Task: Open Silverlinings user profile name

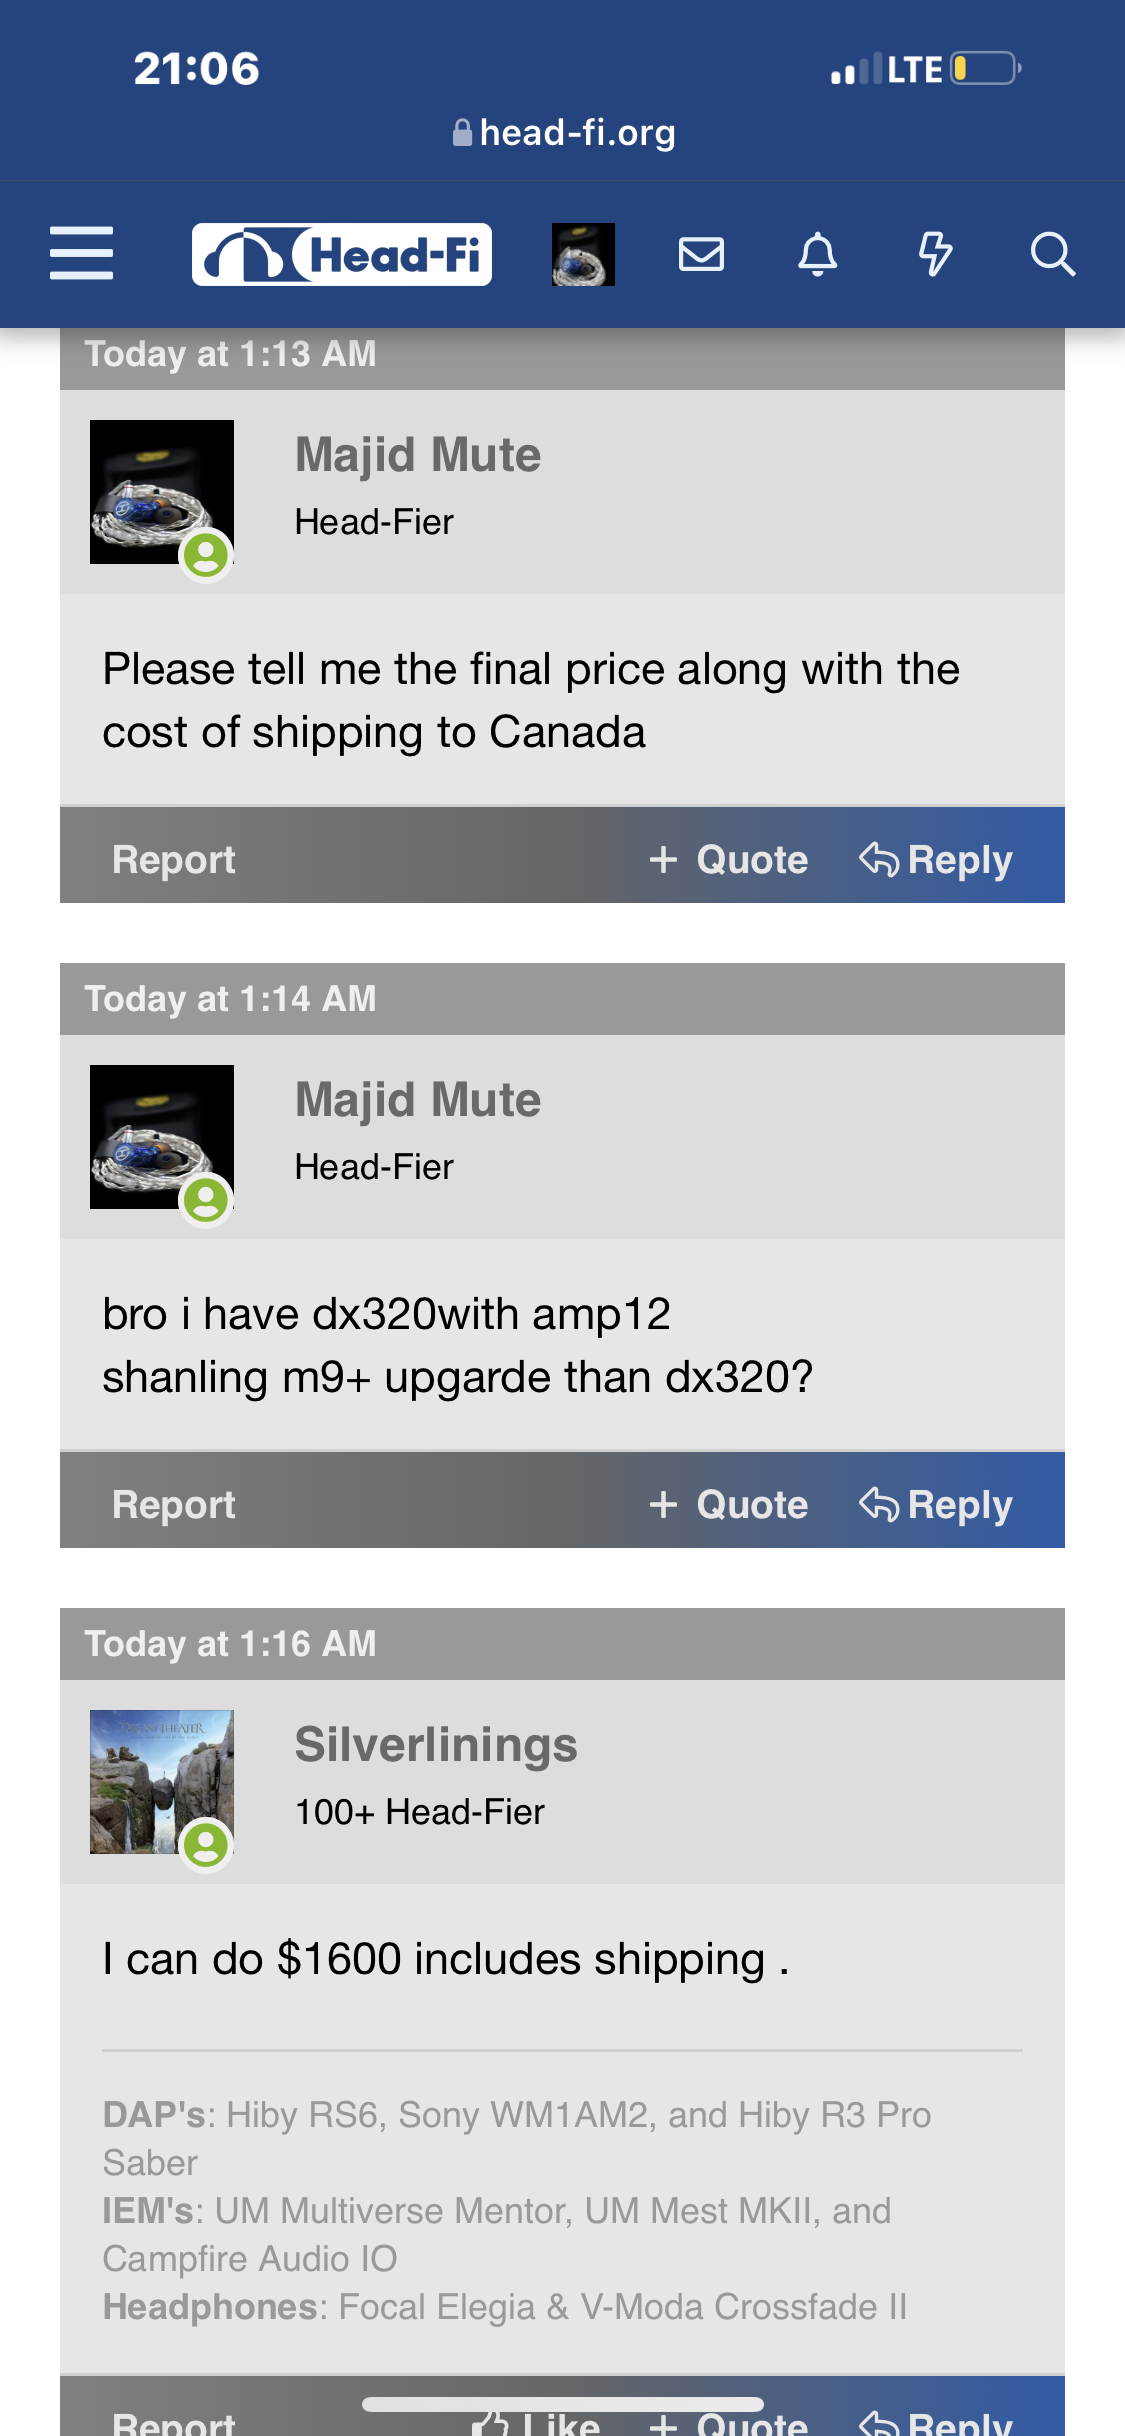Action: 436,1745
